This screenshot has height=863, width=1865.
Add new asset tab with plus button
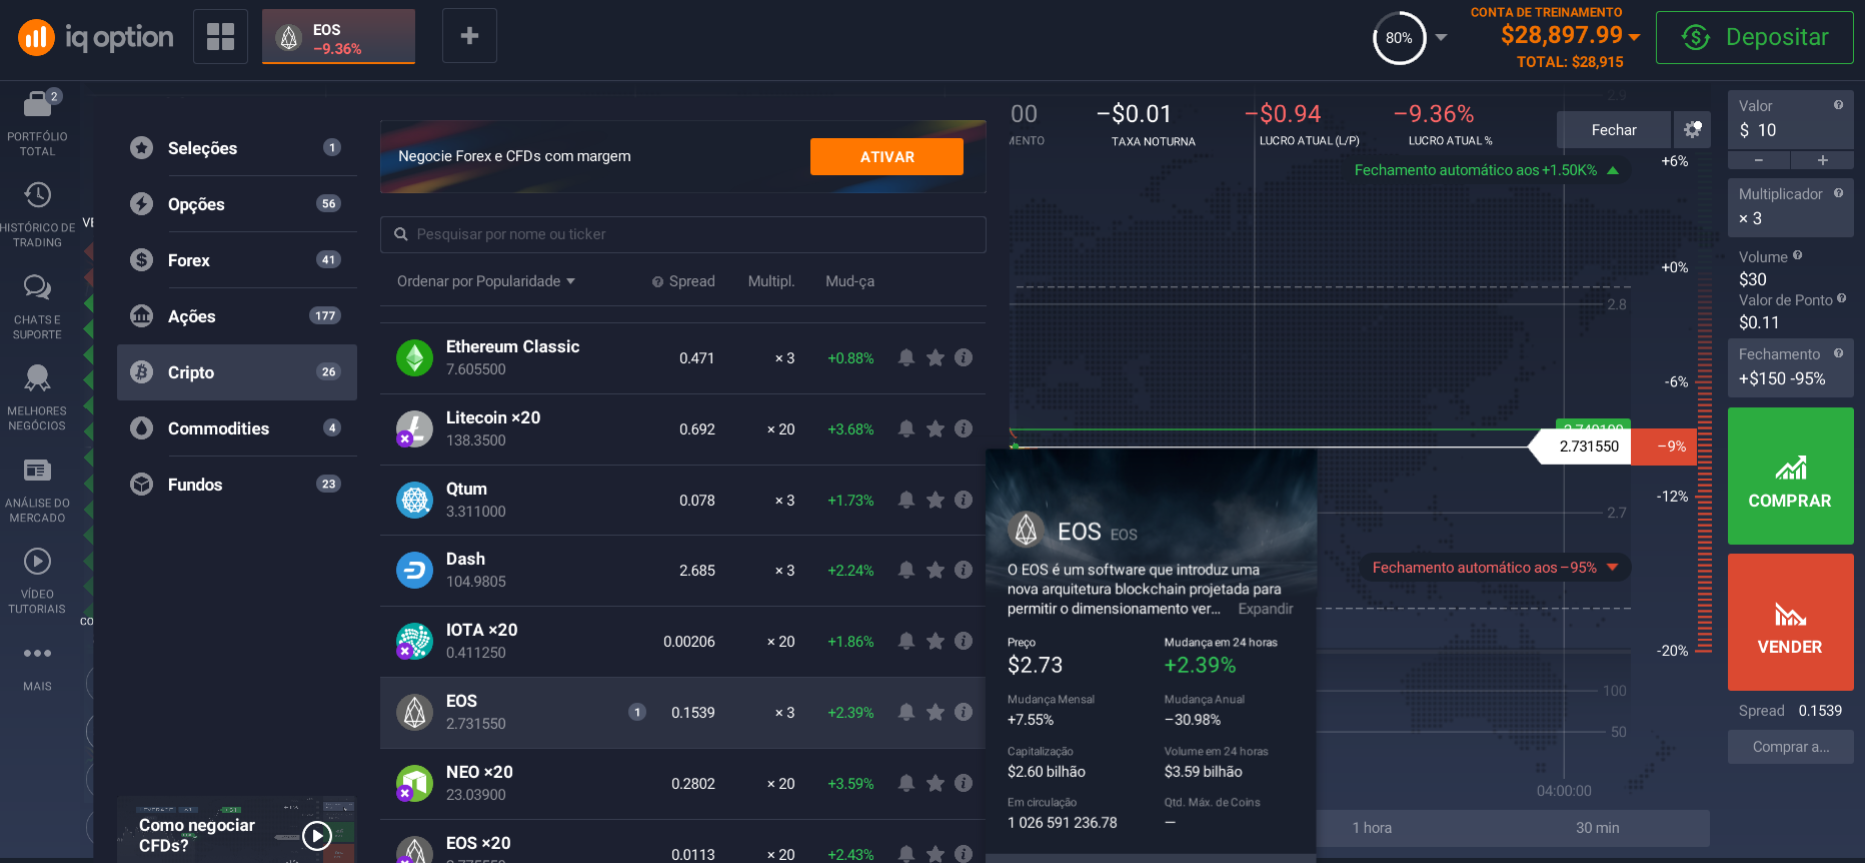(x=469, y=36)
